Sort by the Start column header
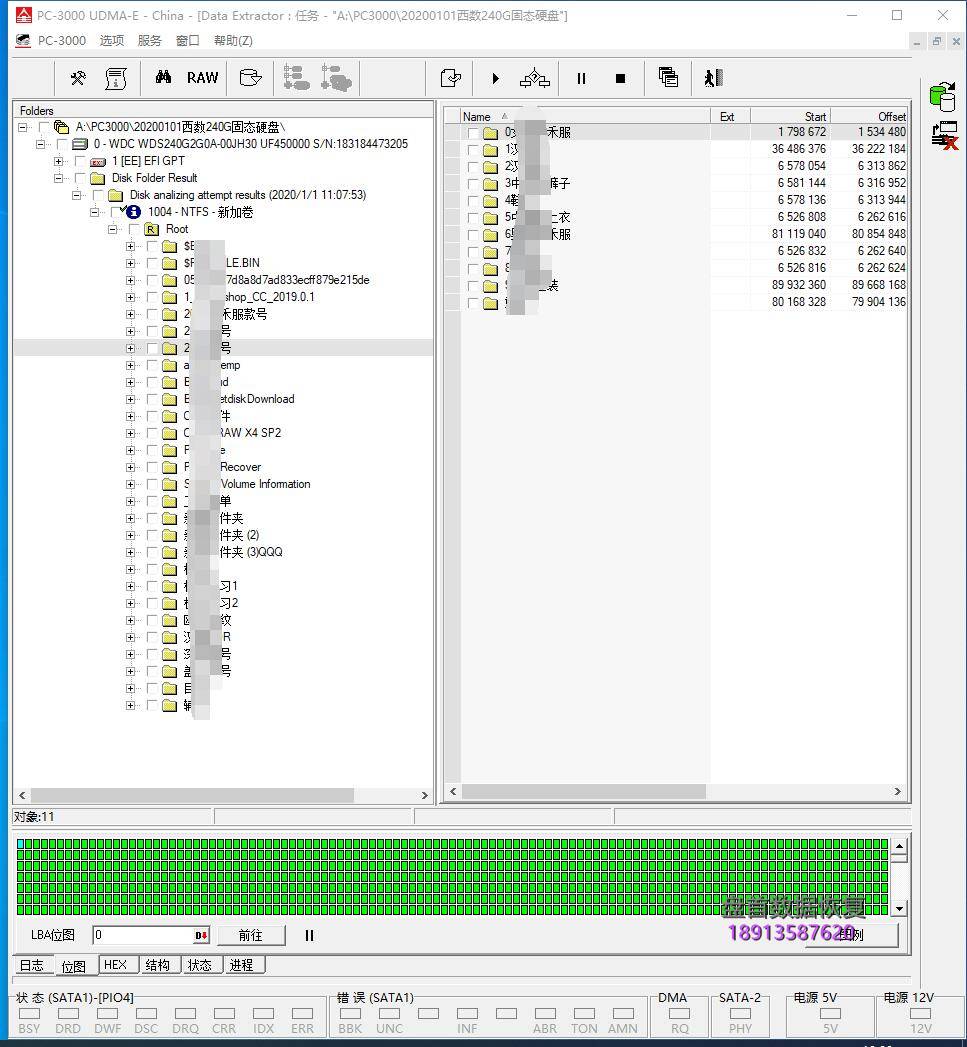 point(790,116)
